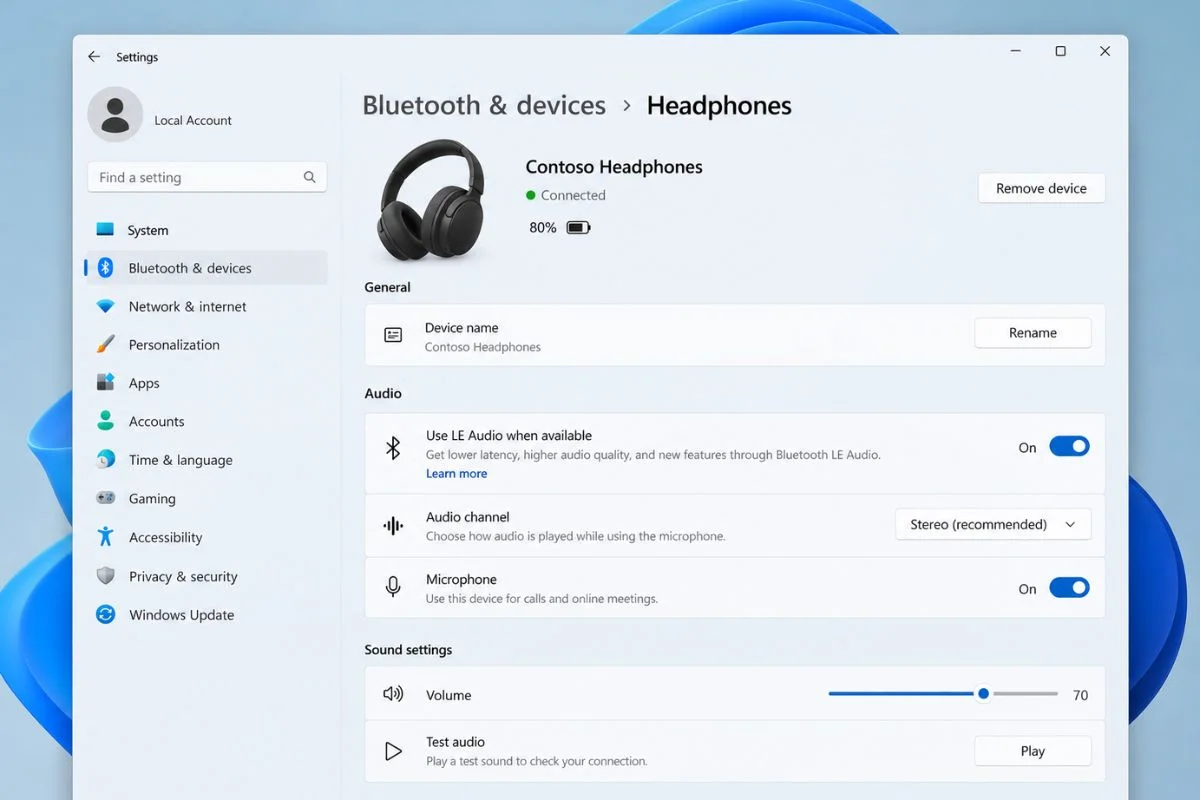Click the search magnifier icon
Viewport: 1200px width, 800px height.
pos(310,177)
